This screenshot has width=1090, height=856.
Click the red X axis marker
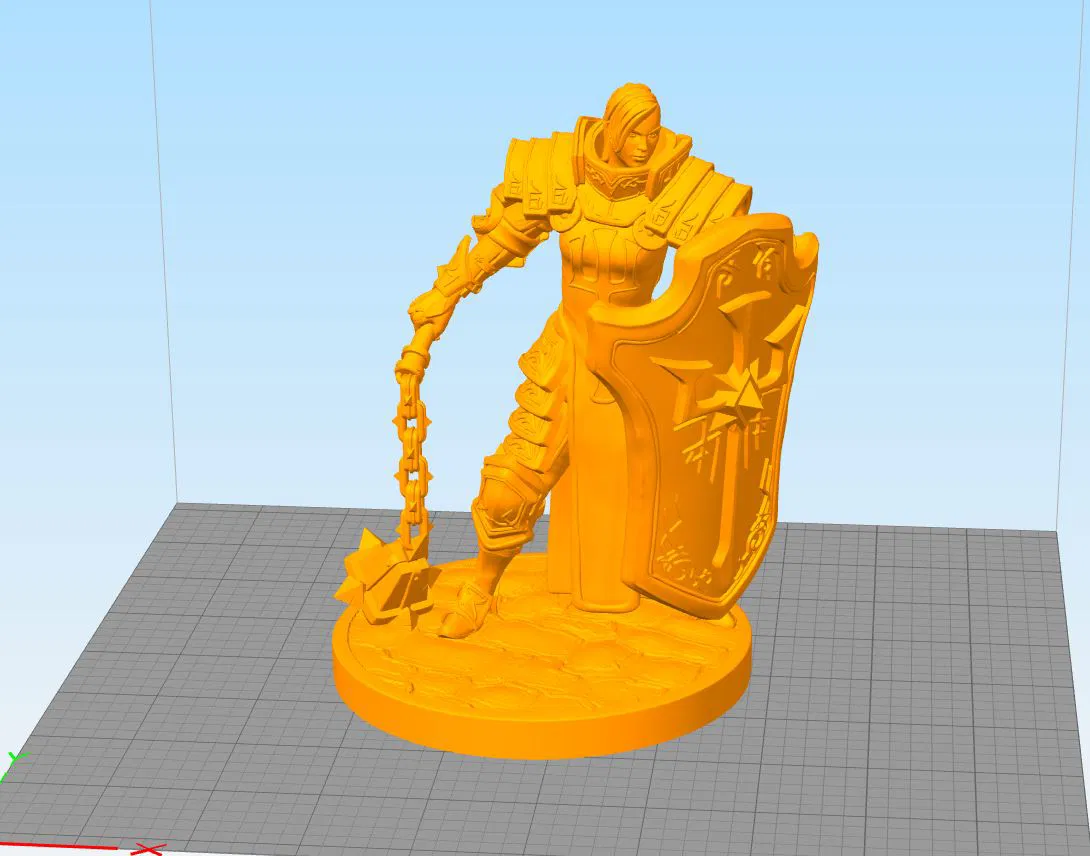[x=147, y=849]
